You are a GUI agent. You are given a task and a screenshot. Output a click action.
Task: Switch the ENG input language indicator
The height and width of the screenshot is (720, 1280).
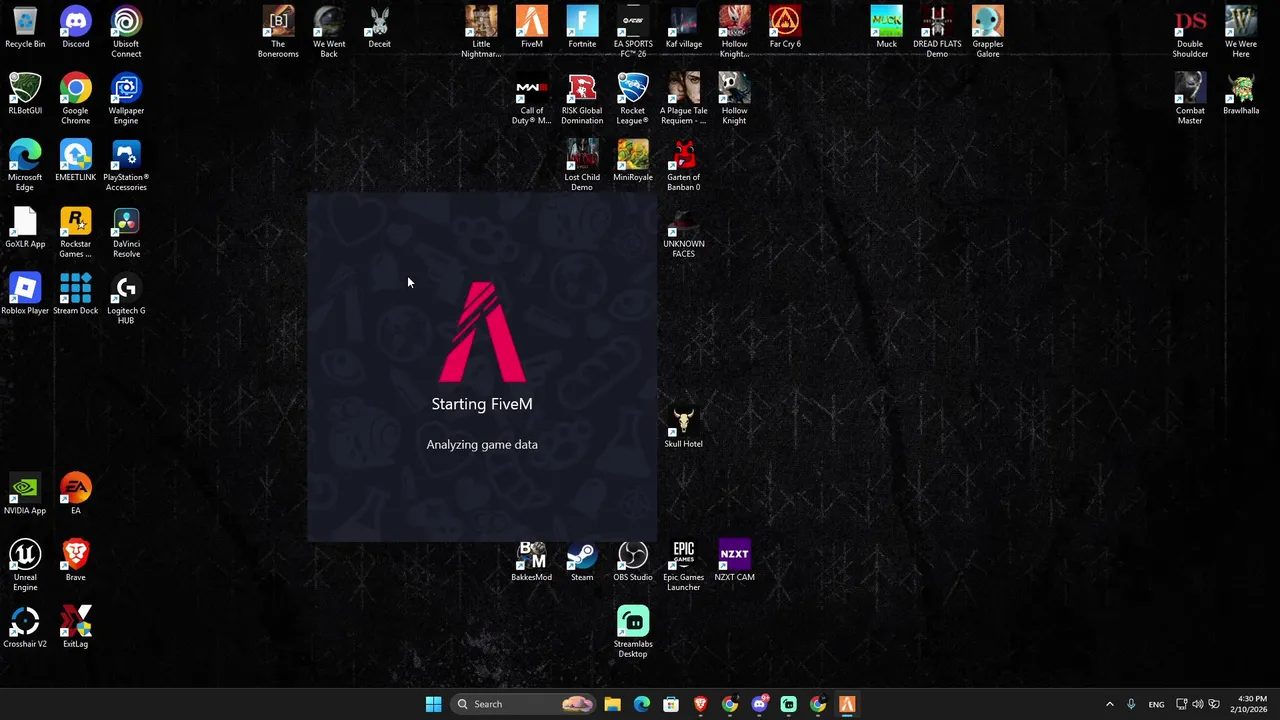(1156, 704)
